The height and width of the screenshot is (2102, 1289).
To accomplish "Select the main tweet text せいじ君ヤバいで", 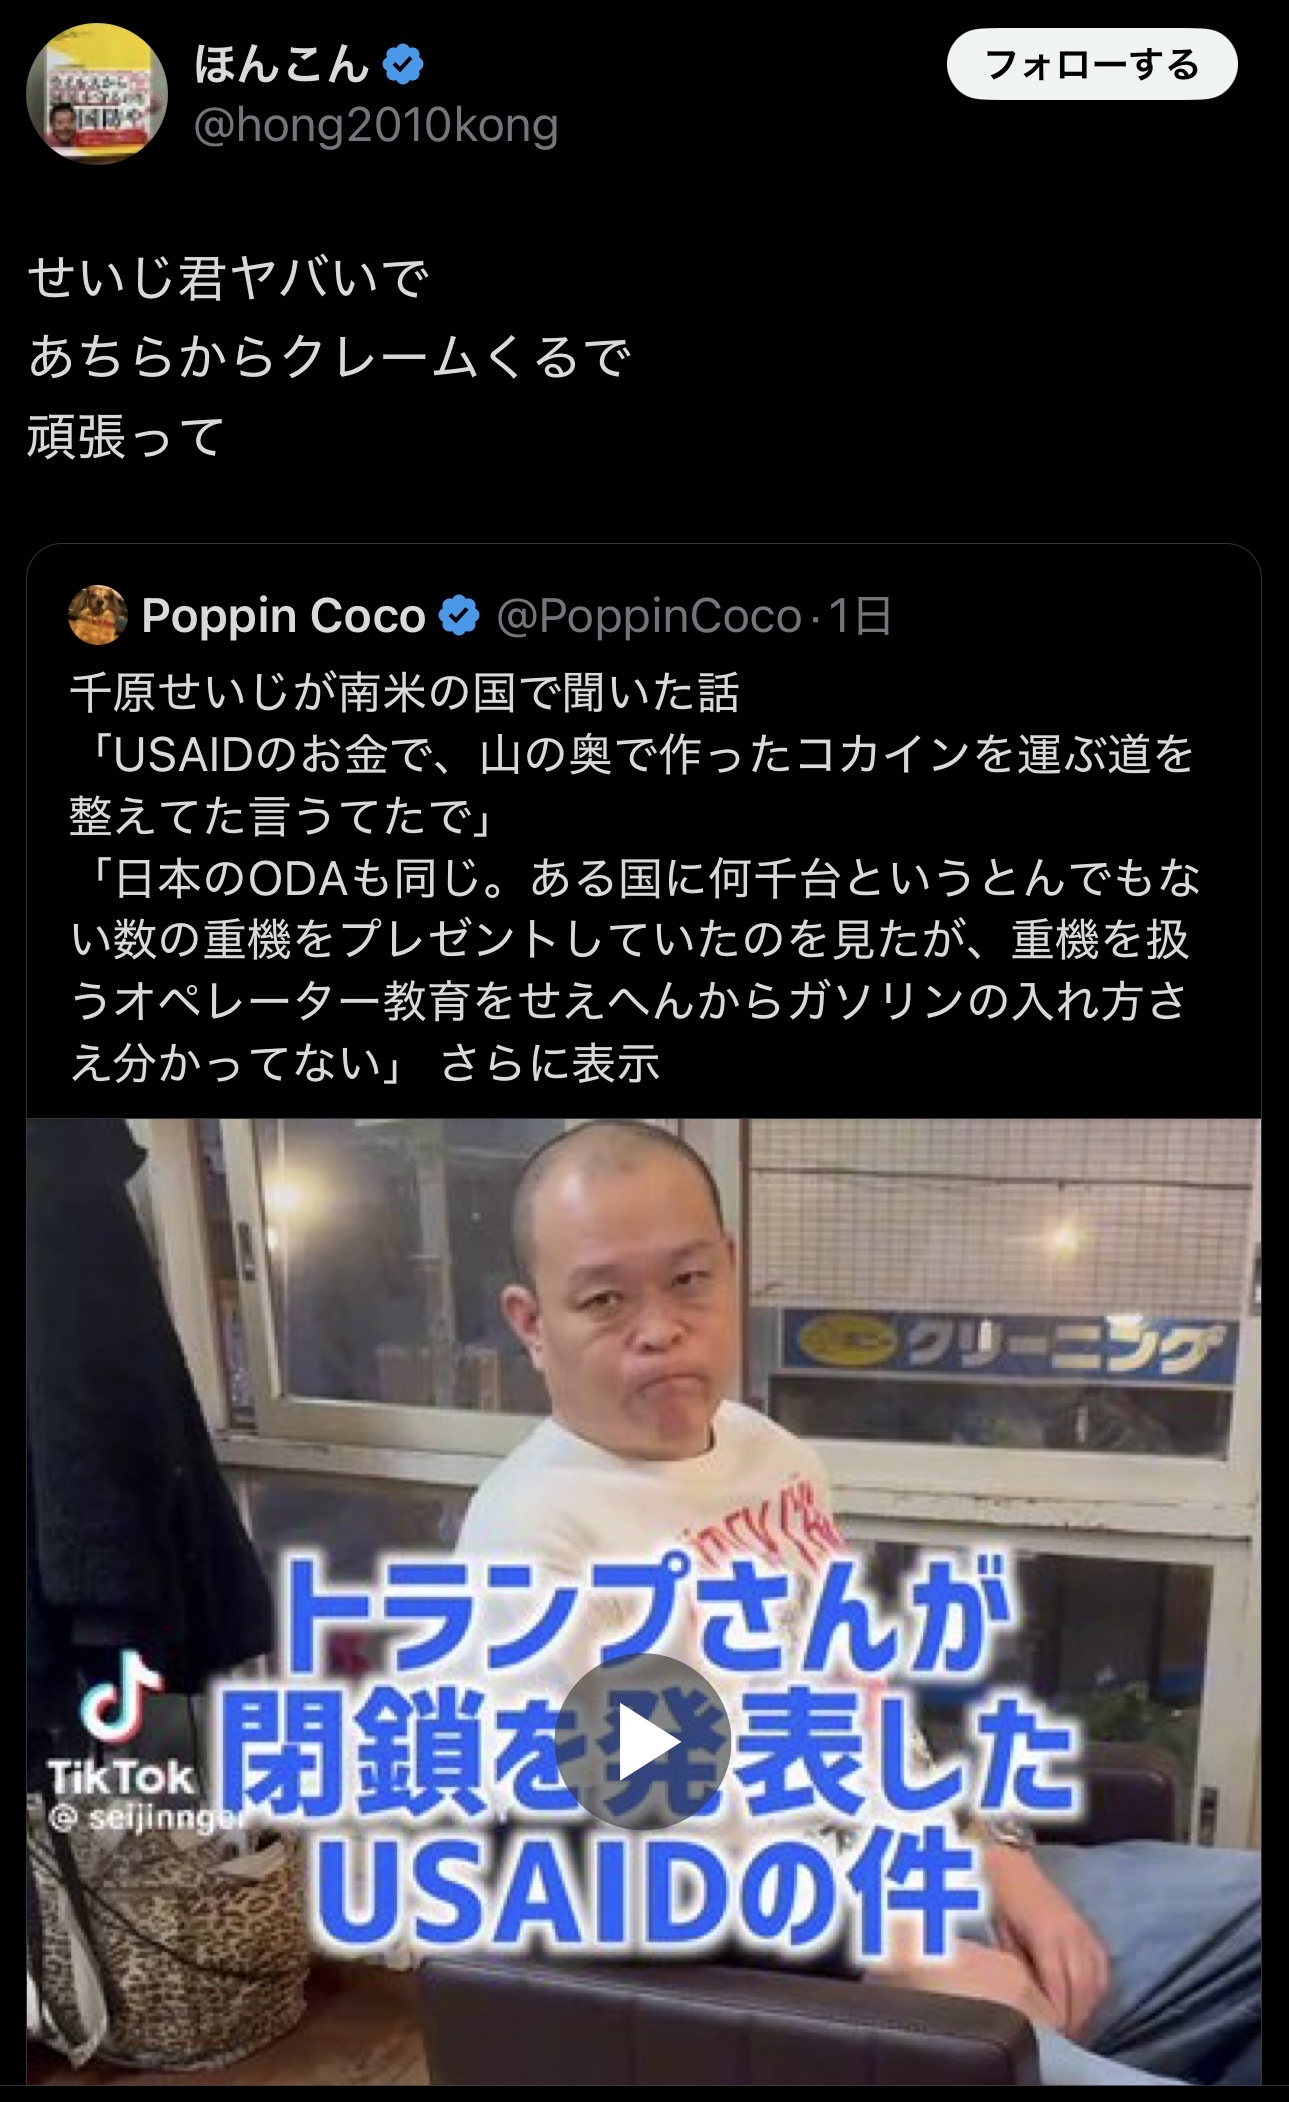I will [228, 279].
